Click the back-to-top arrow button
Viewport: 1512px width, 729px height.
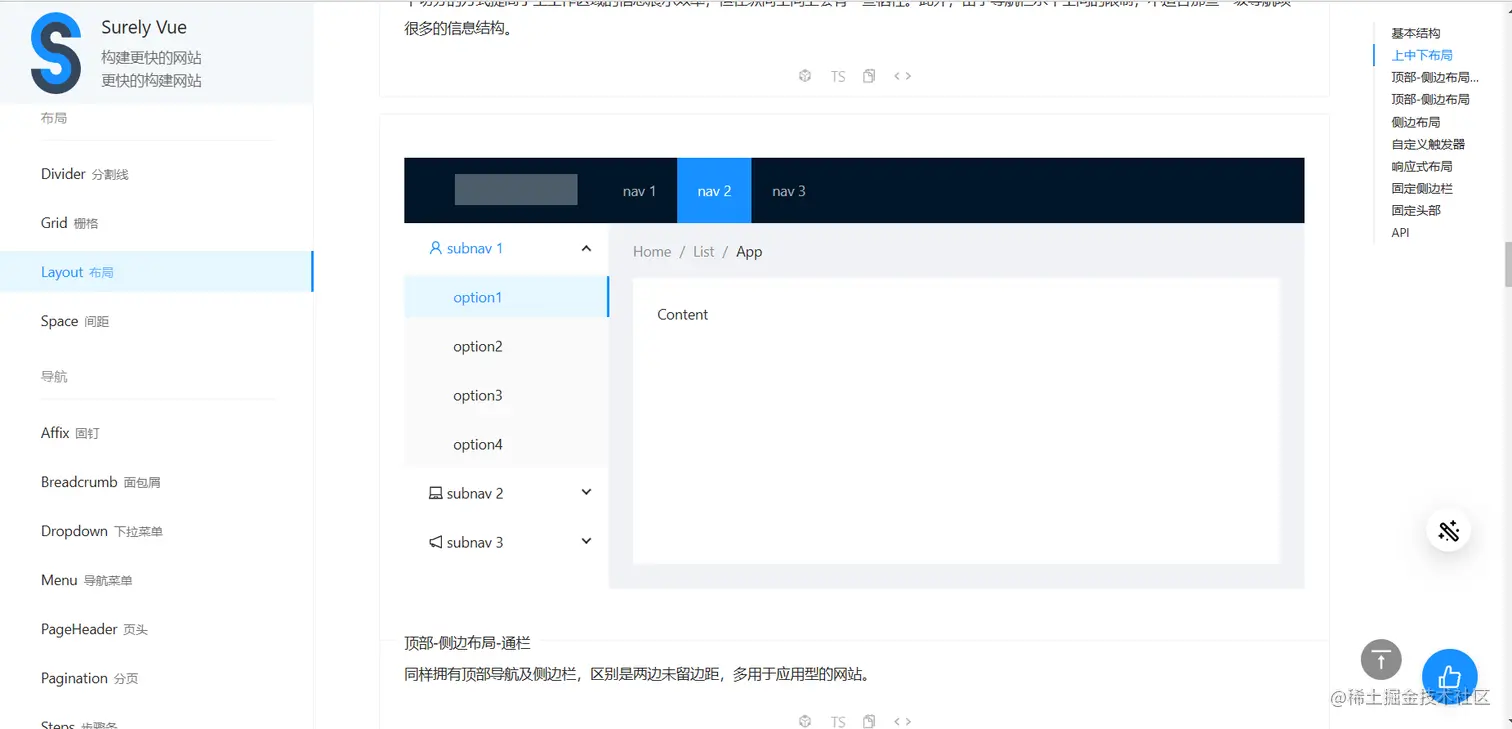(1381, 660)
